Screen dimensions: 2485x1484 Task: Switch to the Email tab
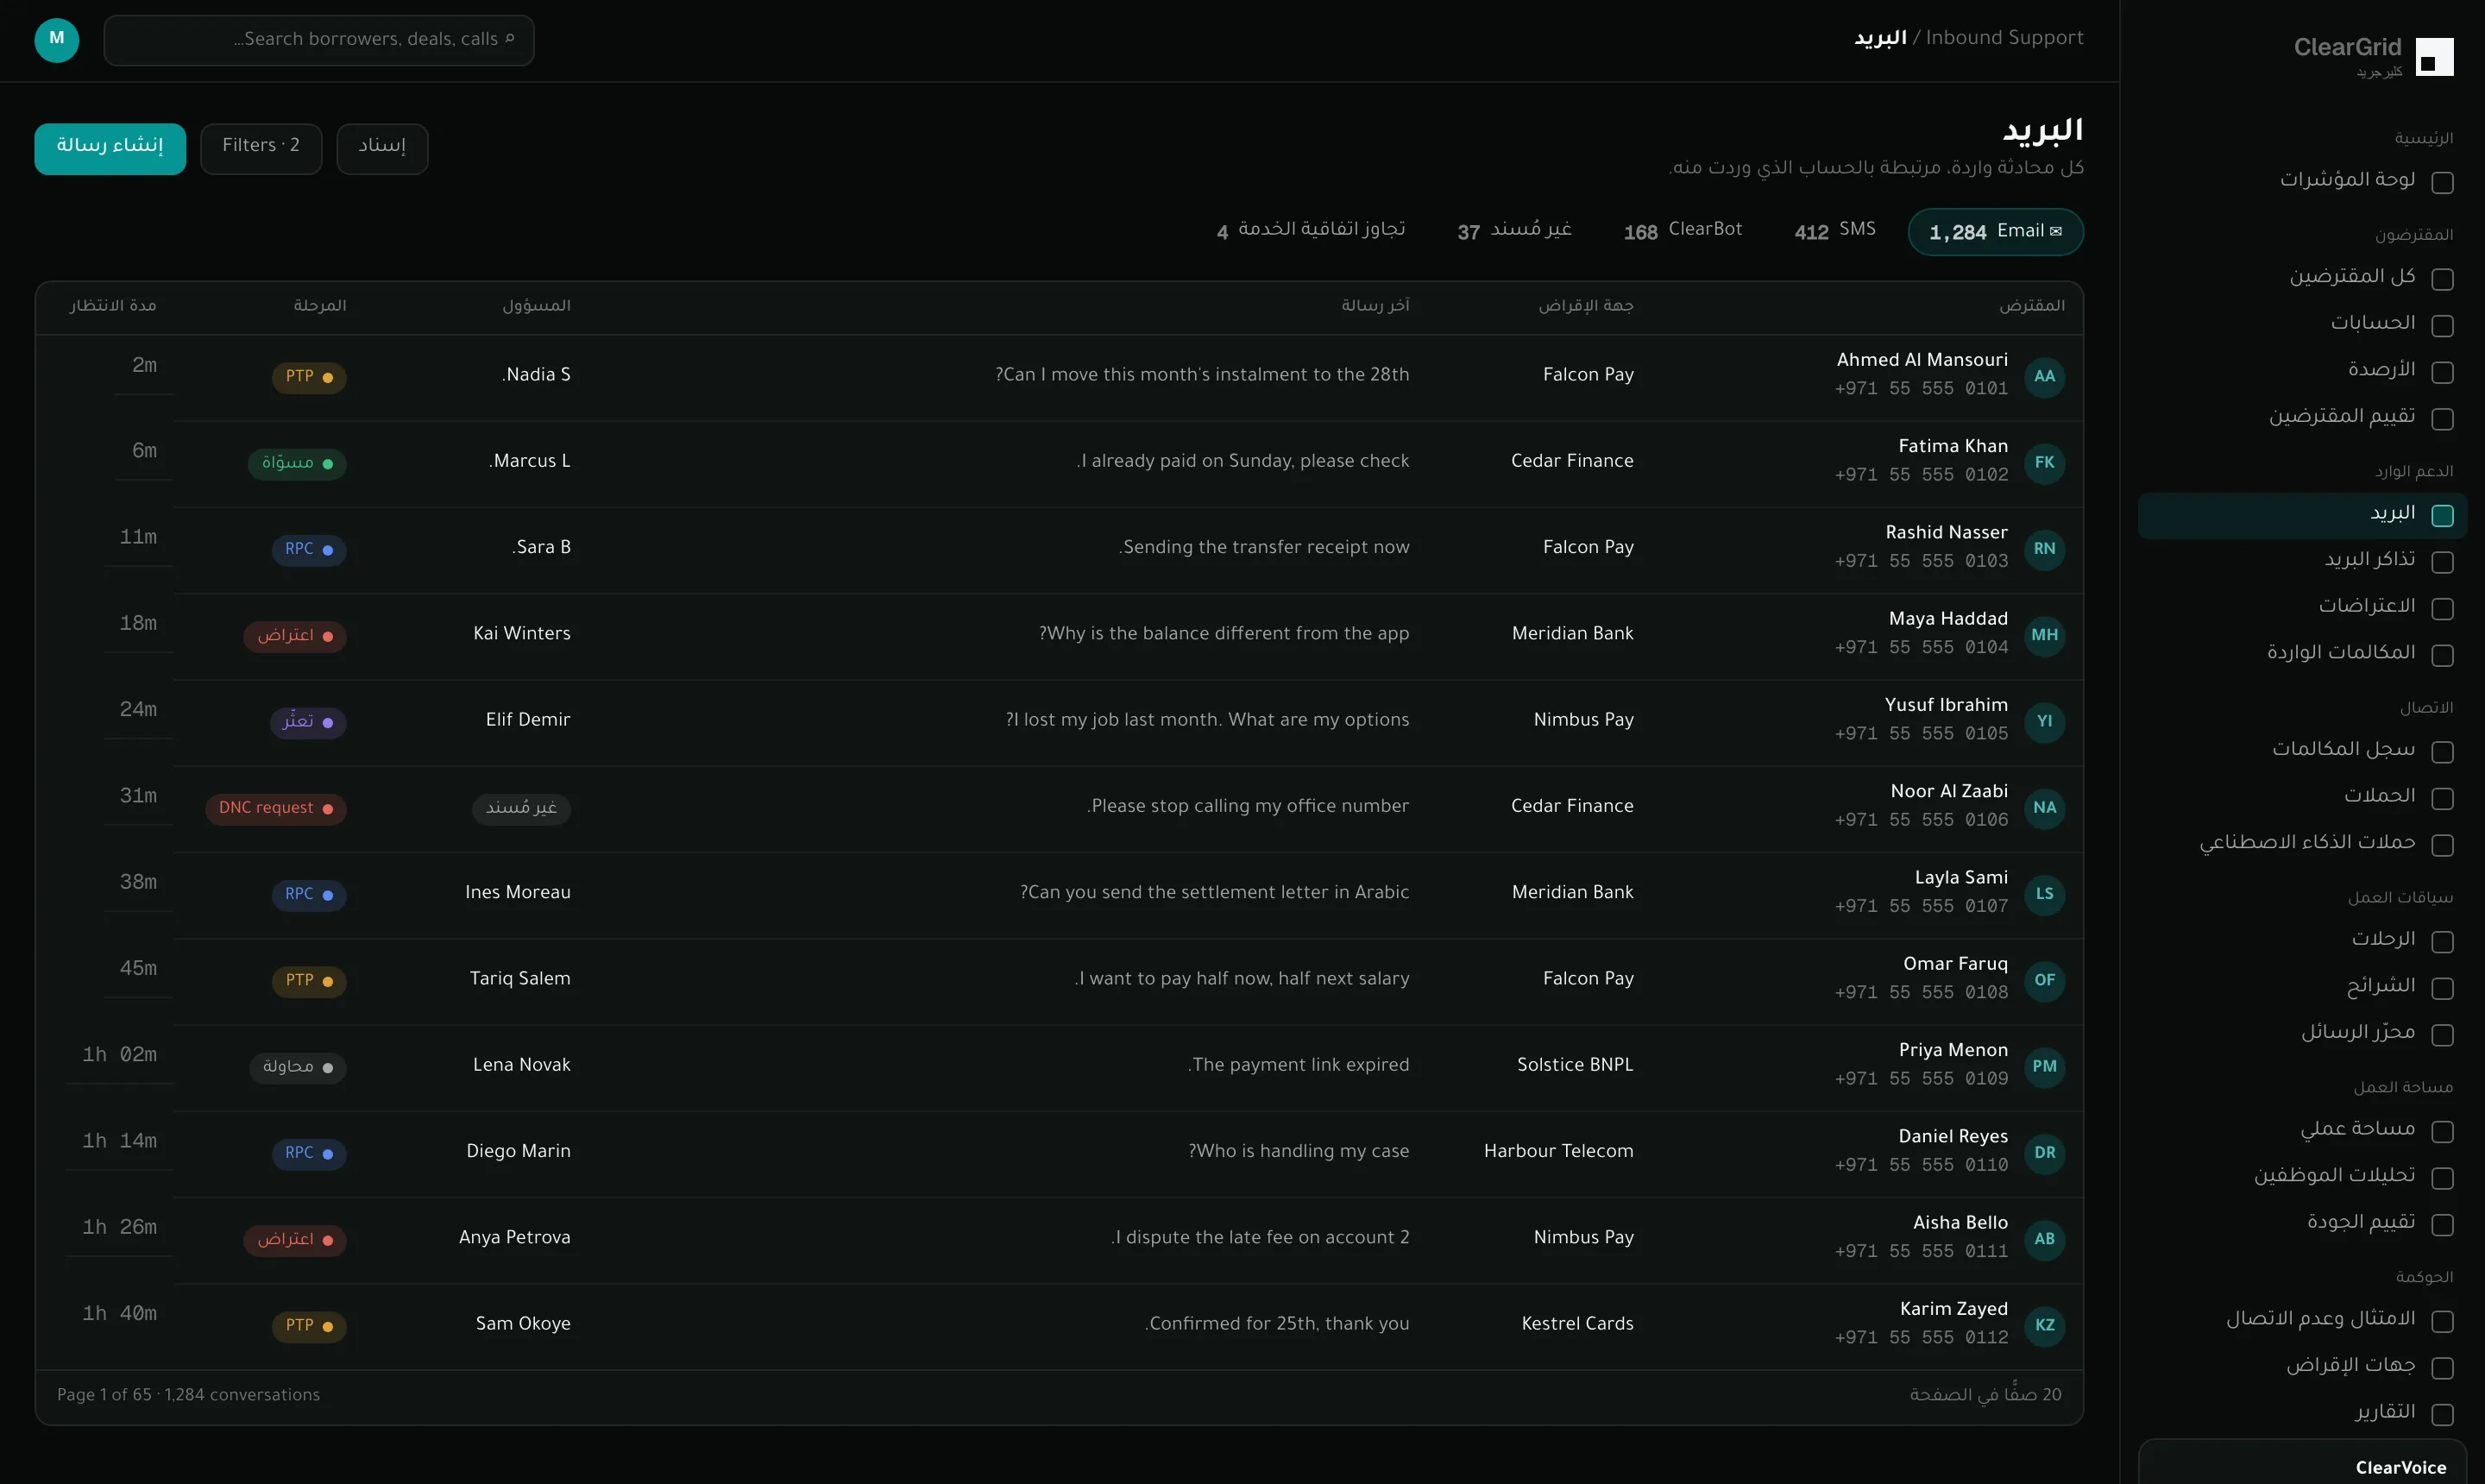1995,232
